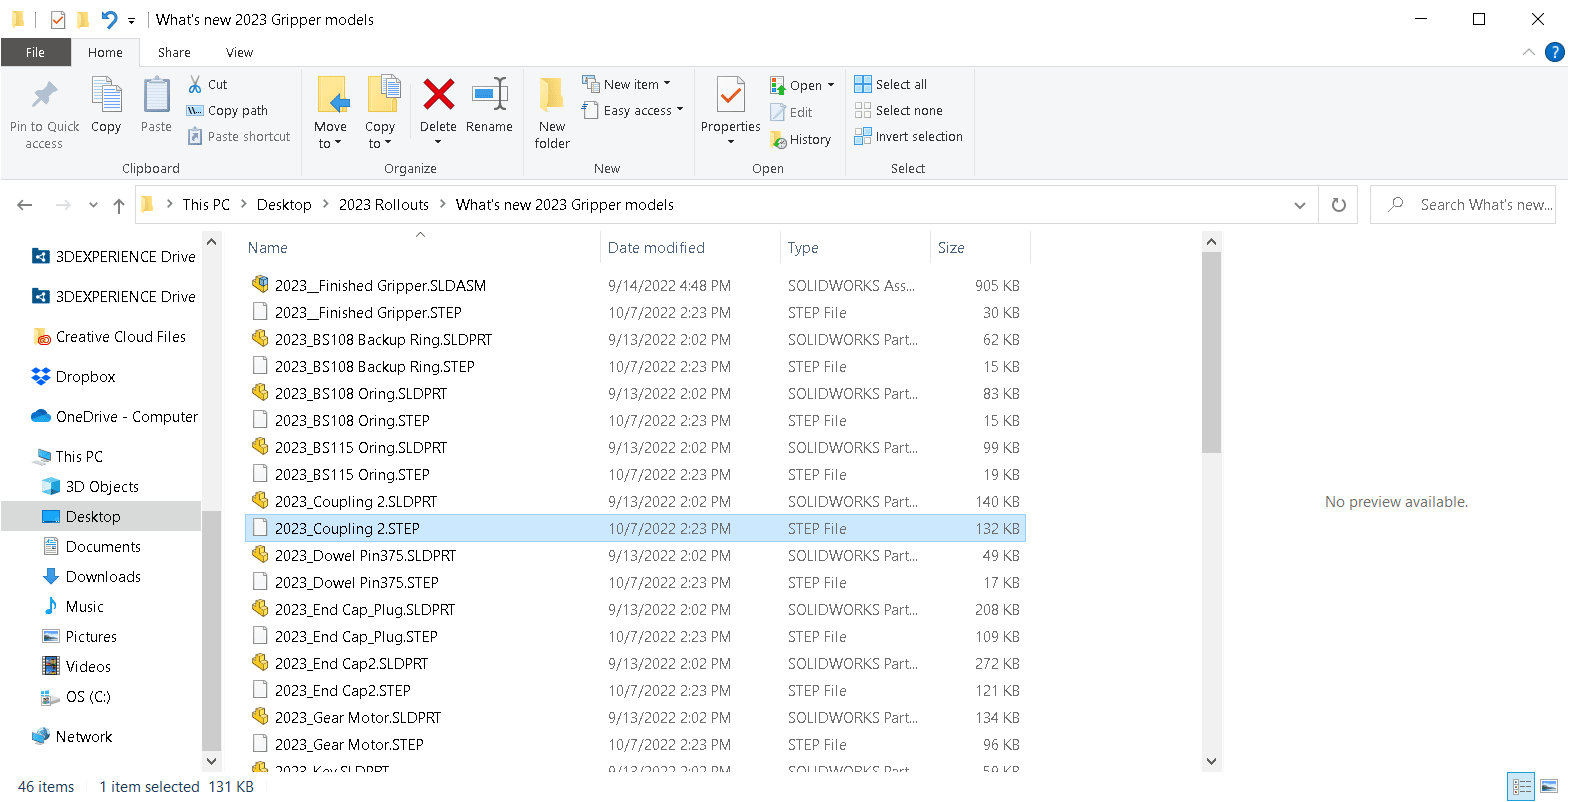Click the Delete red X icon
Screen dimensions: 1569x802
click(438, 95)
